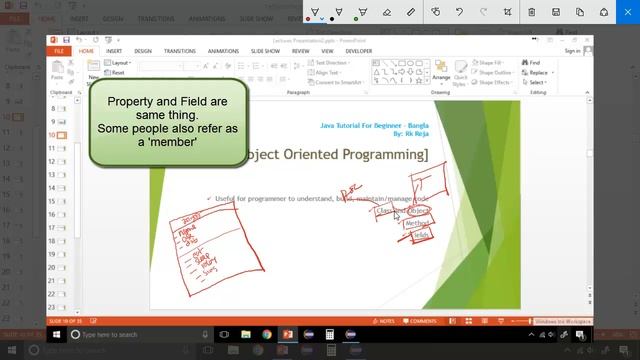Redo ink stroke in sketch toolbar

coord(483,12)
